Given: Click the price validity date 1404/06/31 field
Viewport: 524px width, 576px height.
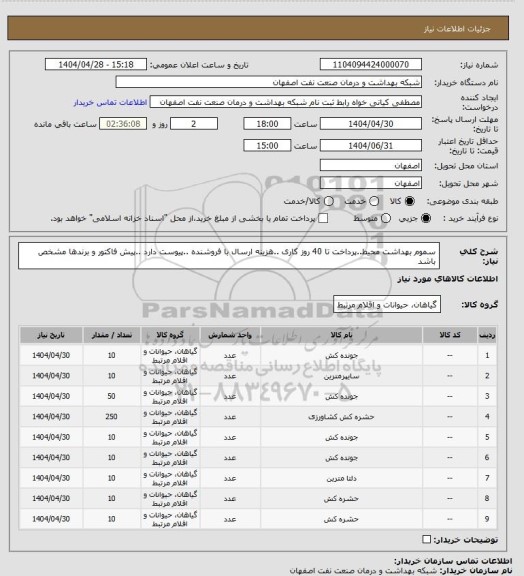Looking at the screenshot, I should click(x=371, y=145).
